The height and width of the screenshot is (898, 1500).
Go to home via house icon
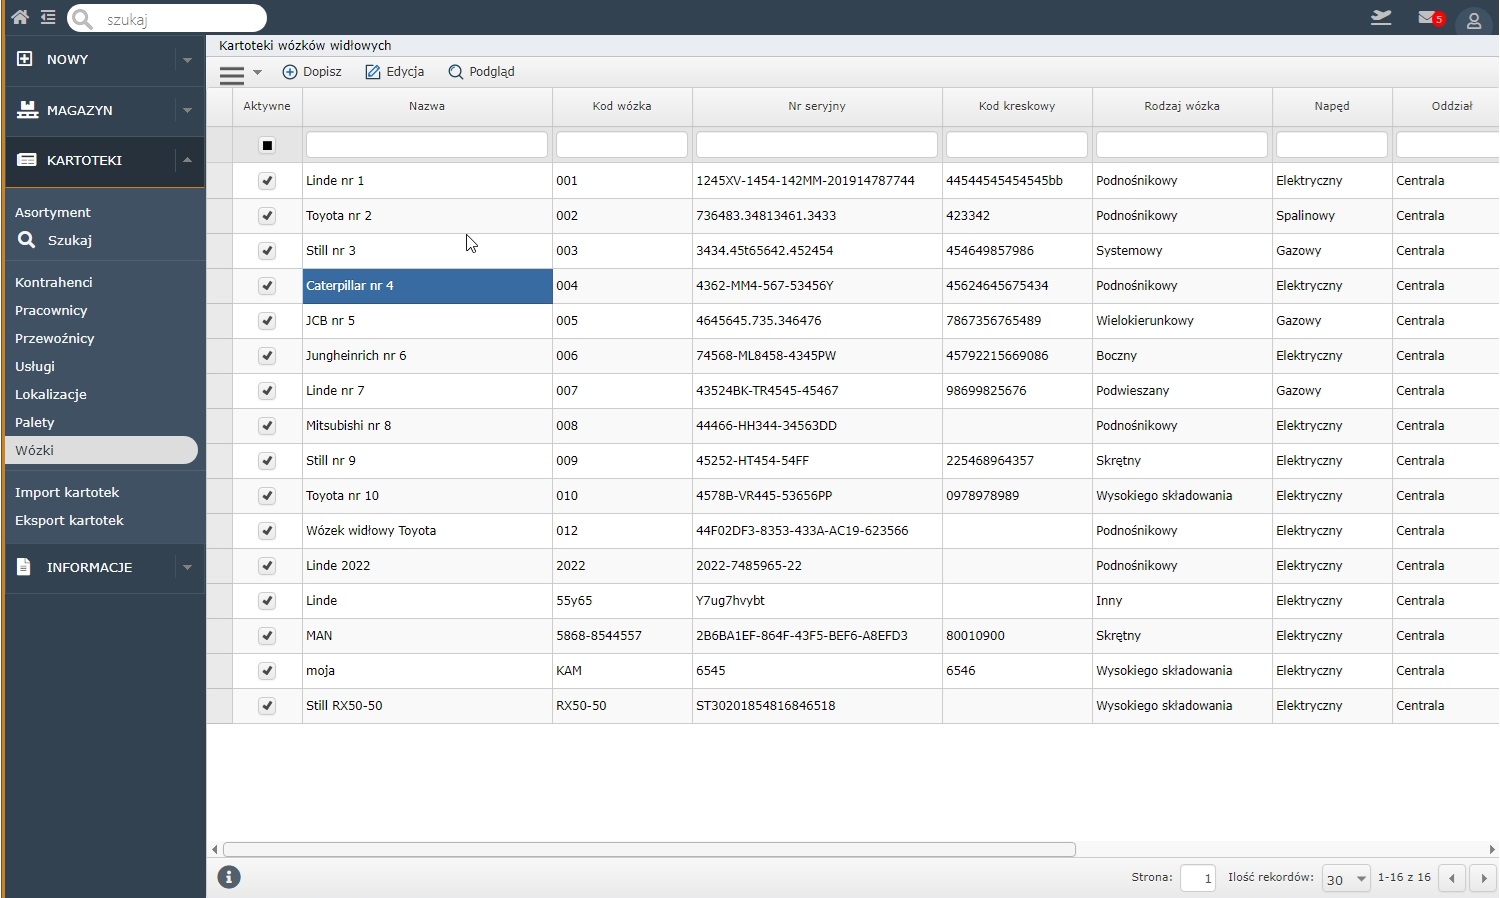(20, 17)
